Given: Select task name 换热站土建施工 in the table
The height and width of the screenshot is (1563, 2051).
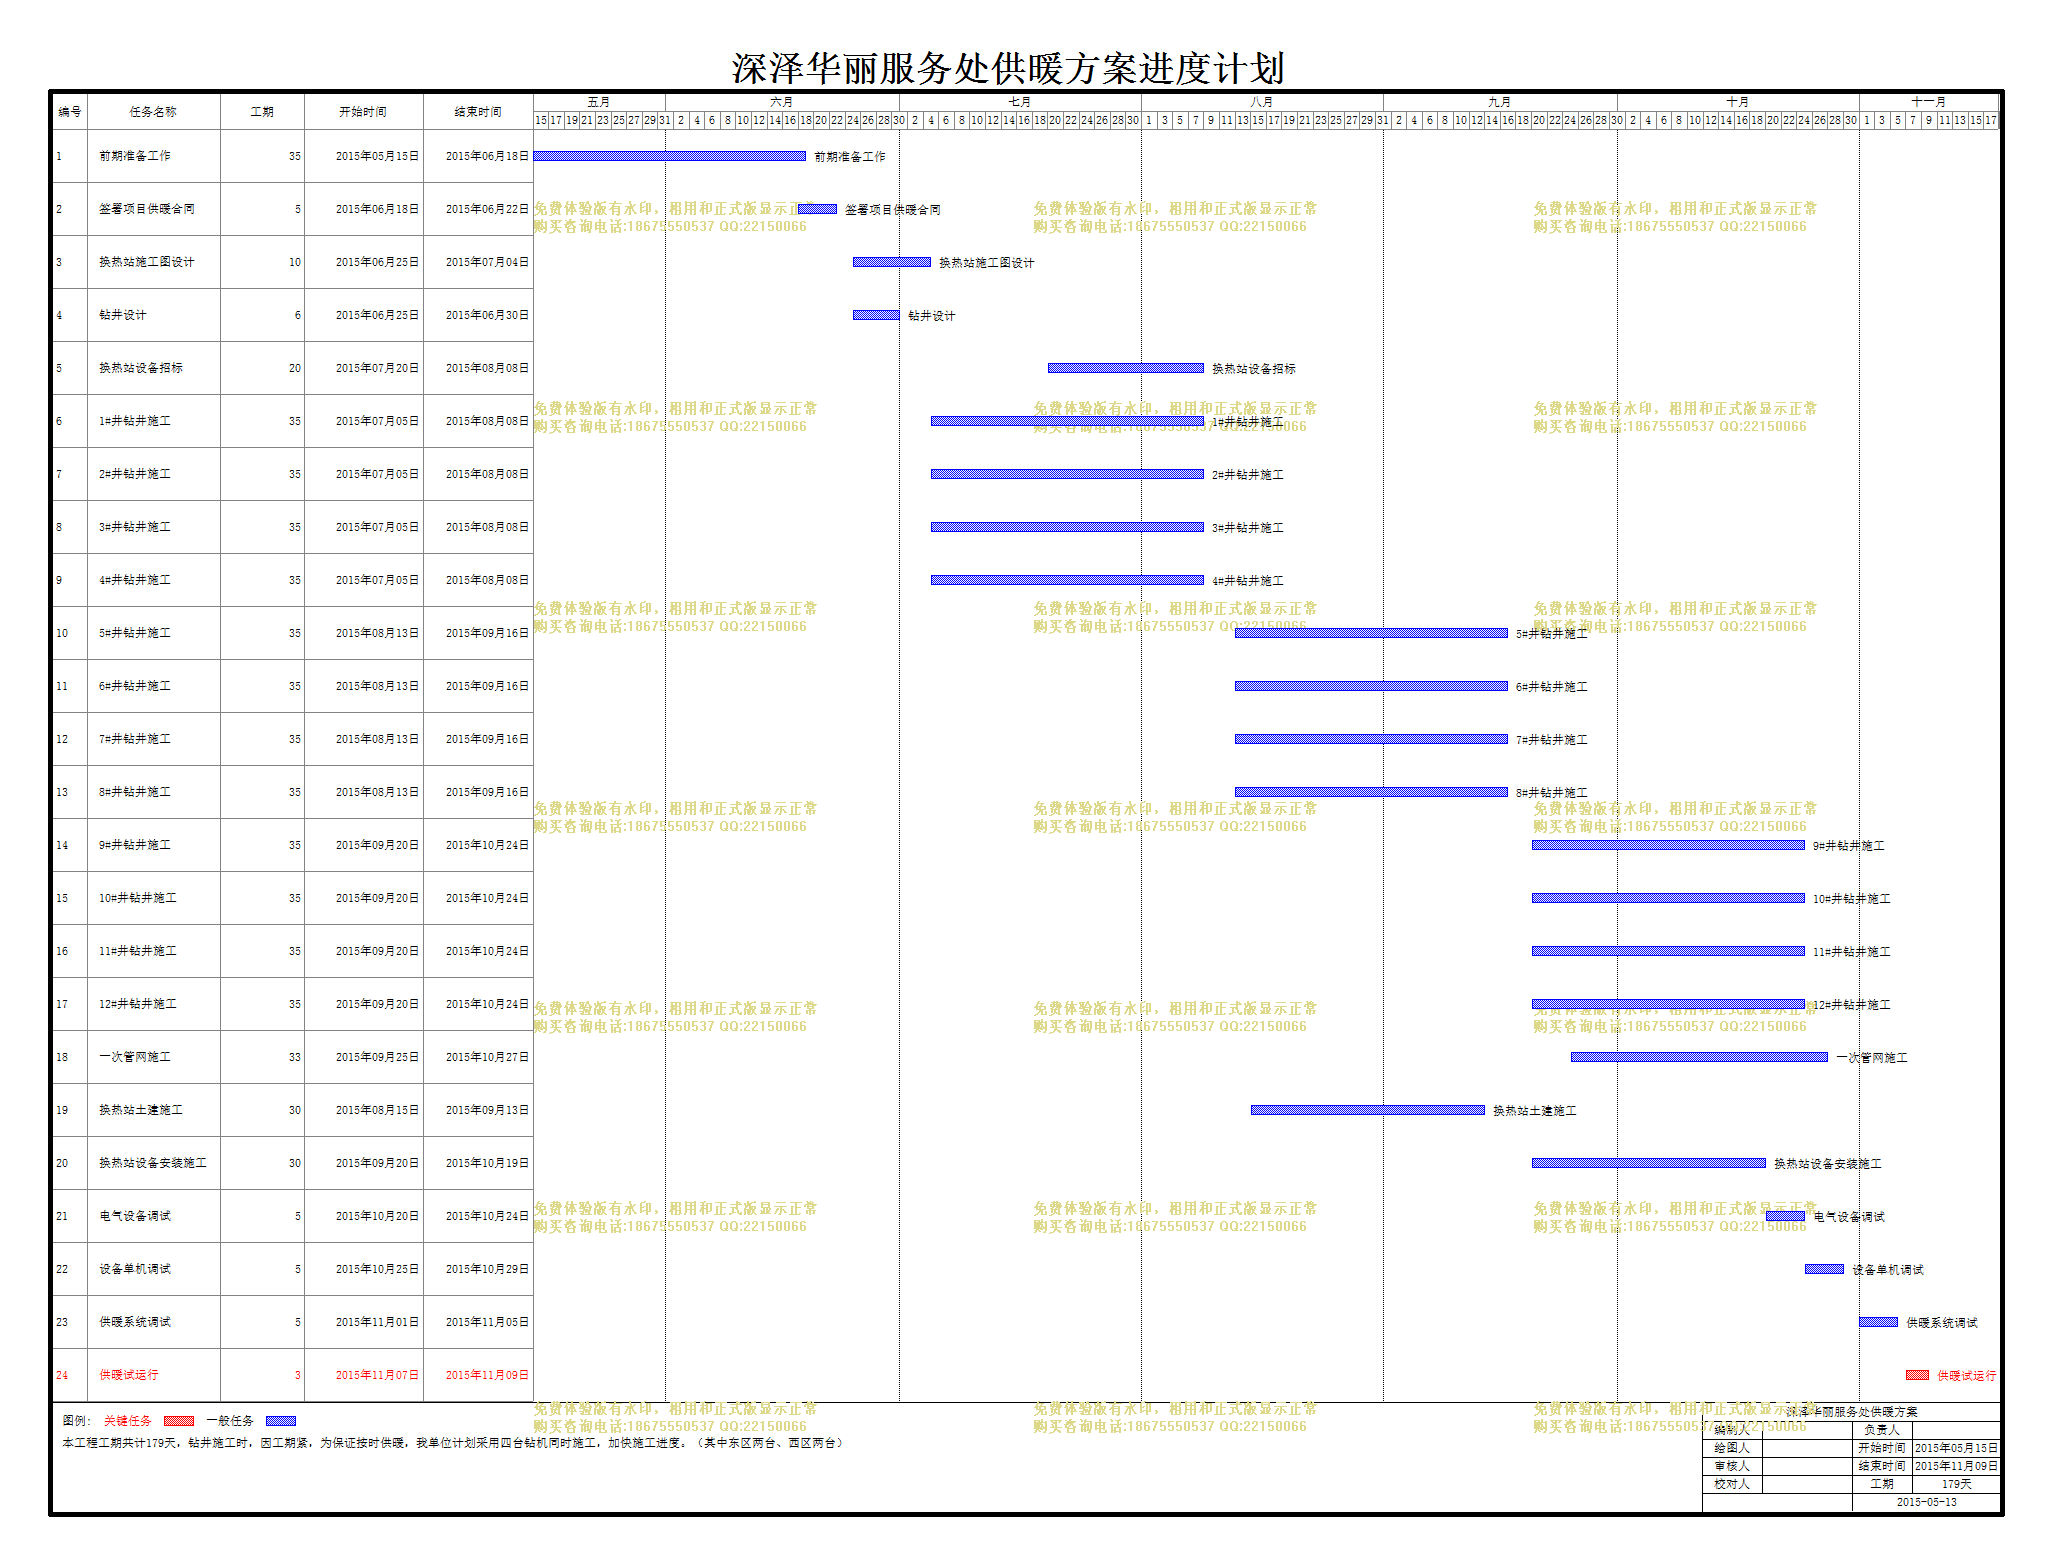Looking at the screenshot, I should click(141, 1110).
